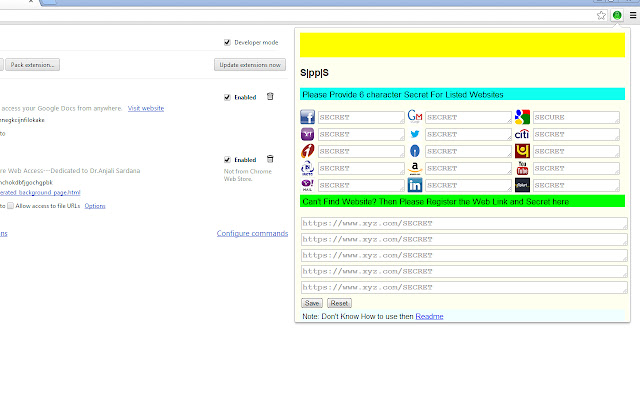
Task: Click the Google icon beside the SECURE field
Action: coord(522,117)
